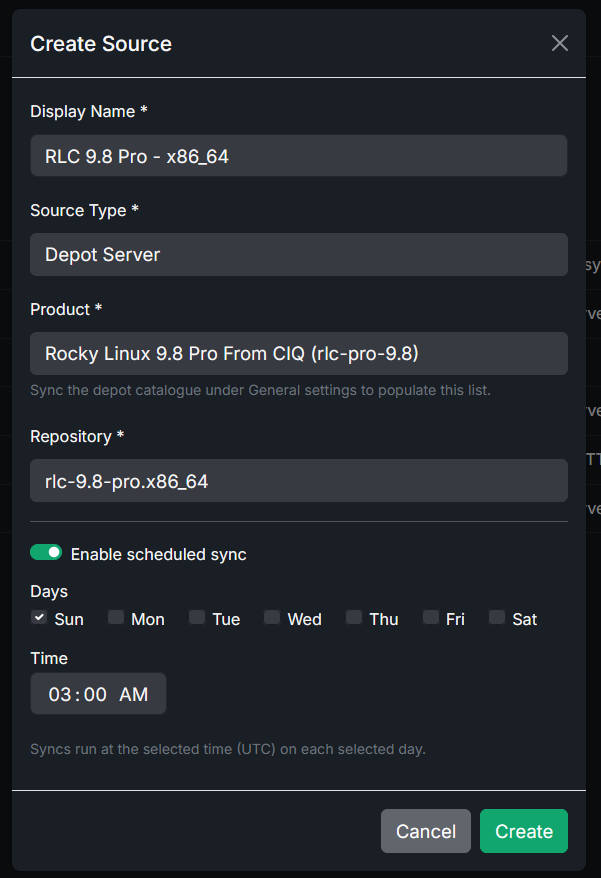
Task: Uncheck the Sun day checkbox
Action: click(x=39, y=618)
